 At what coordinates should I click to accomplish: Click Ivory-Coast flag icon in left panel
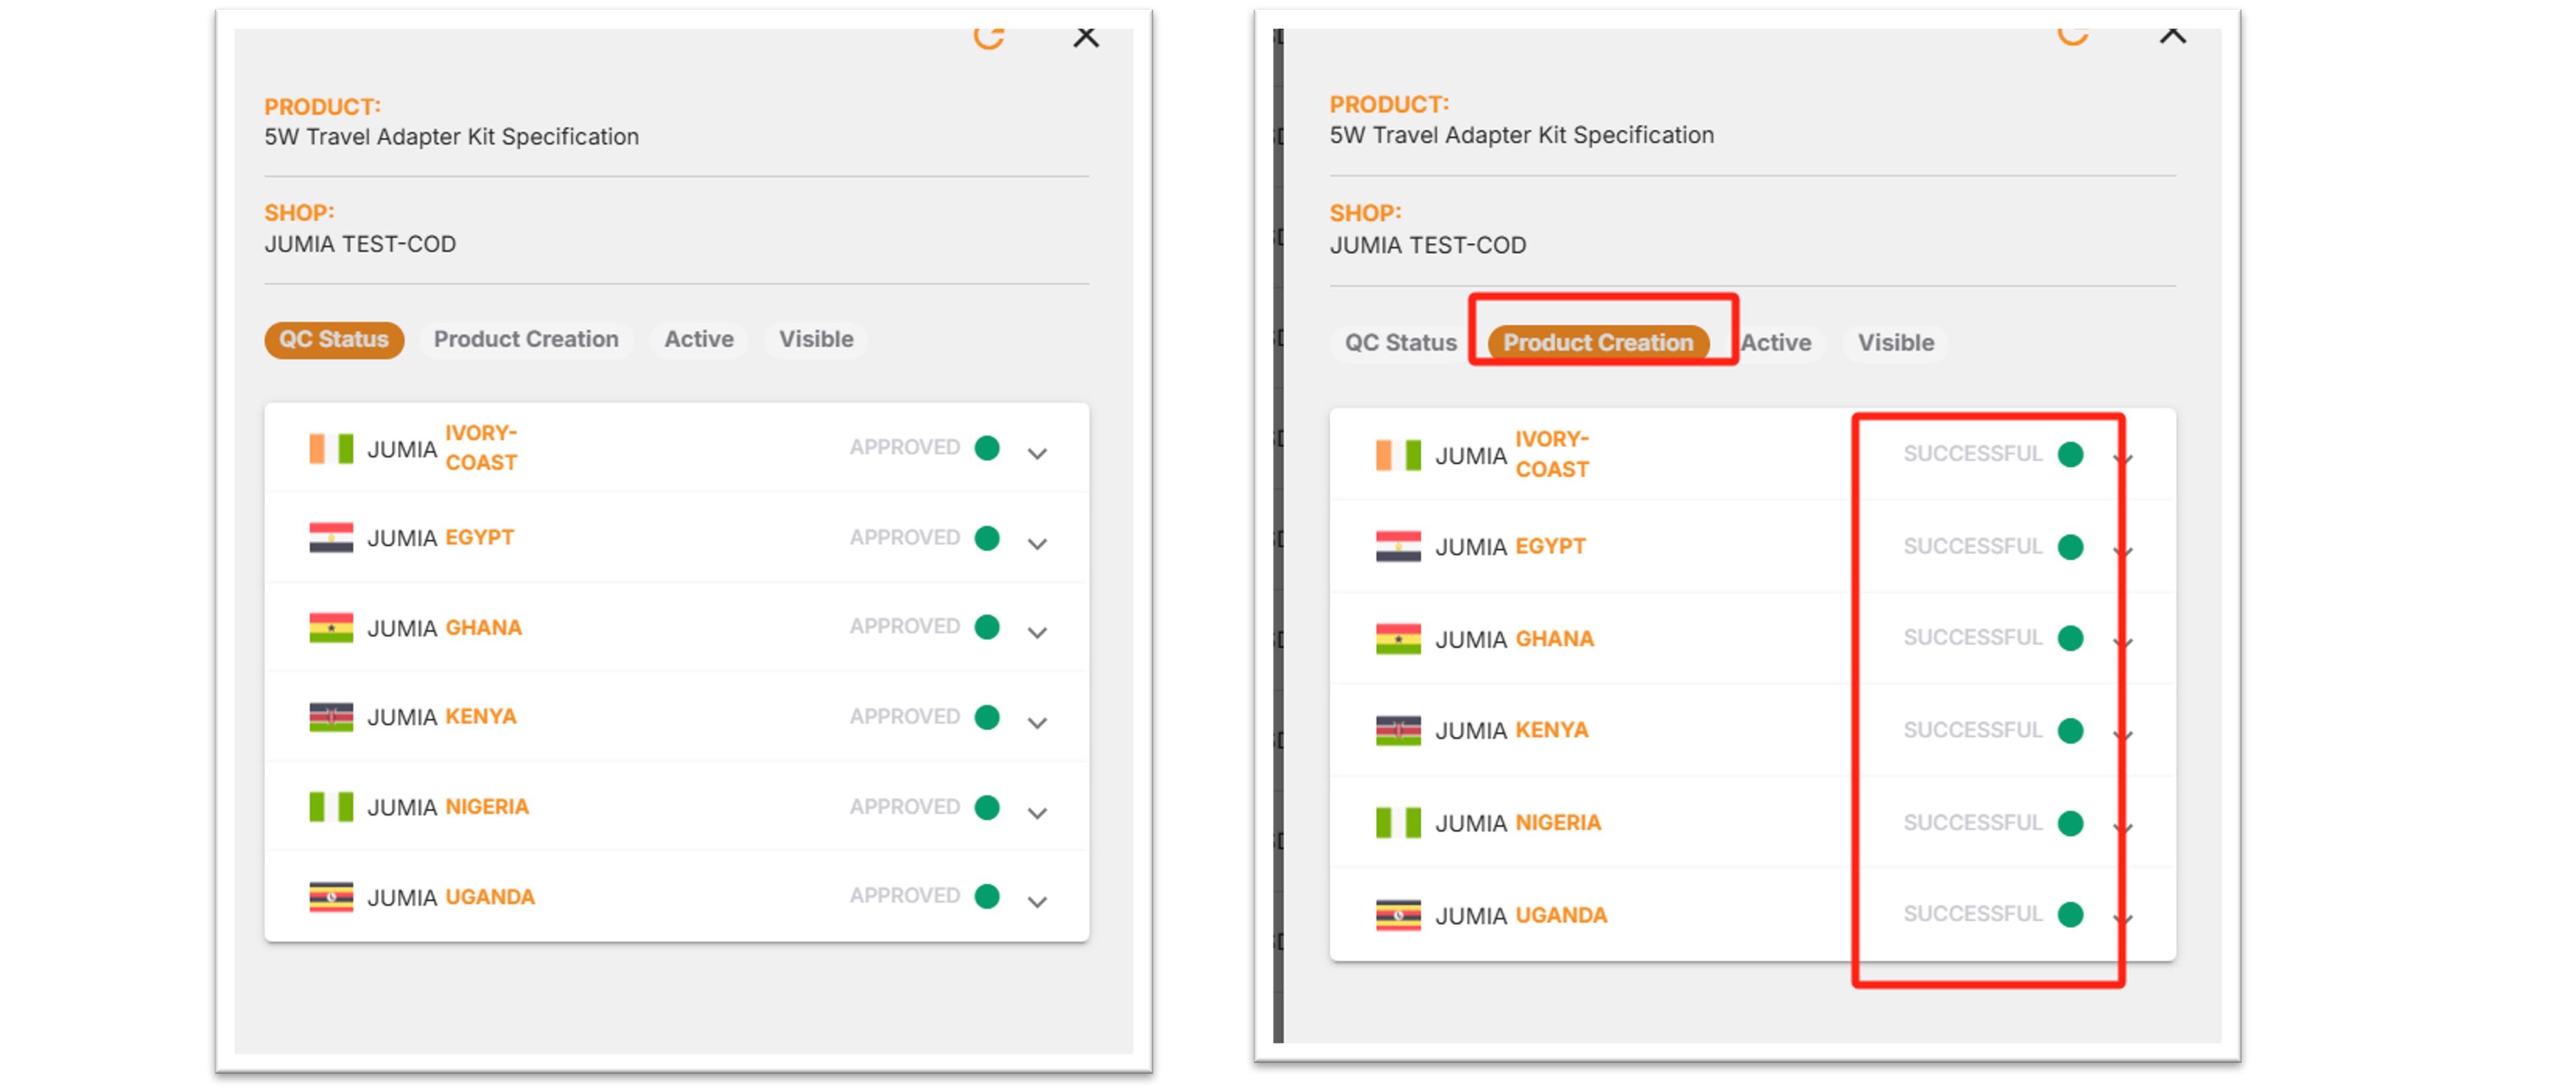pyautogui.click(x=331, y=448)
